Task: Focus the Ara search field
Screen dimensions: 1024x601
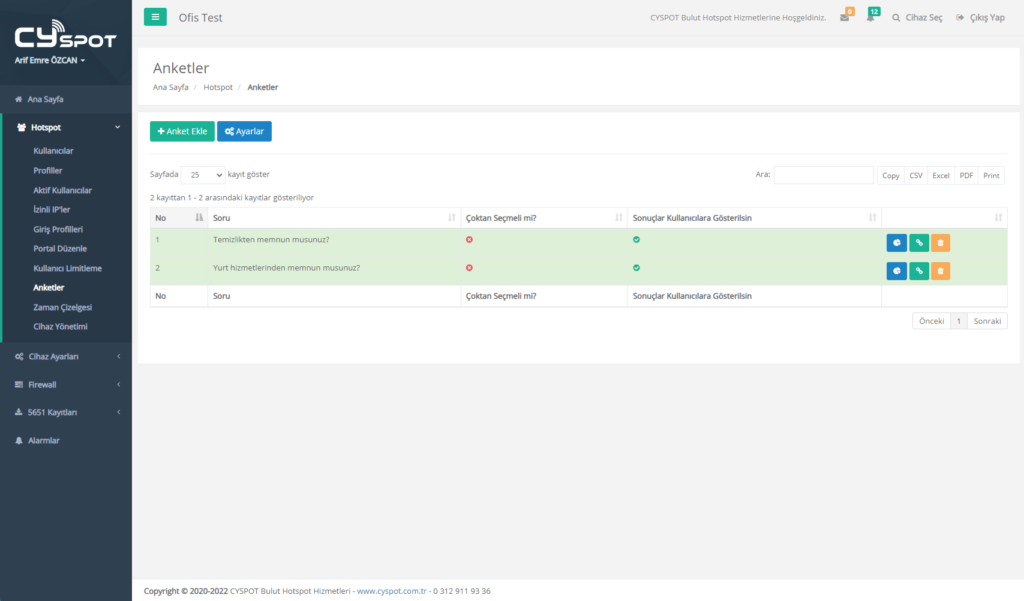Action: (823, 175)
